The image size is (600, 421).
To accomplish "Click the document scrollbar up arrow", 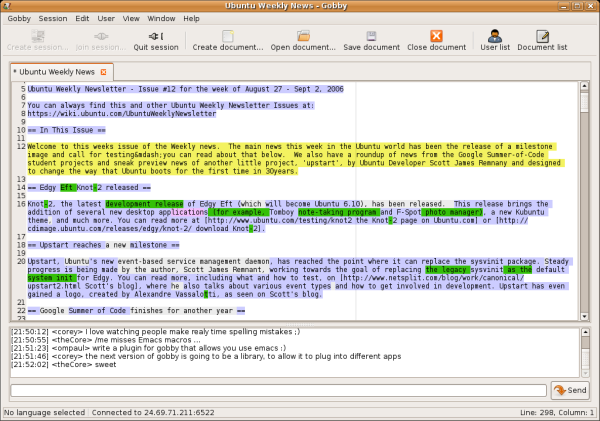I will click(x=584, y=86).
